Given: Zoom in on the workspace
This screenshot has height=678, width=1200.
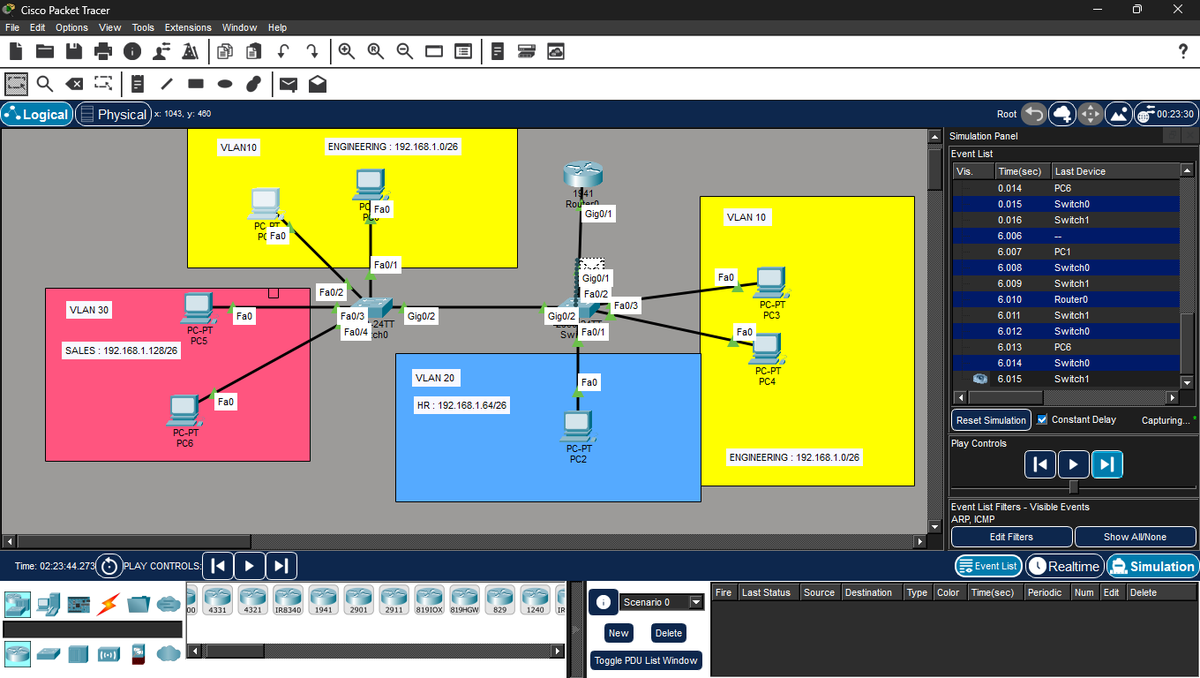Looking at the screenshot, I should (x=347, y=51).
